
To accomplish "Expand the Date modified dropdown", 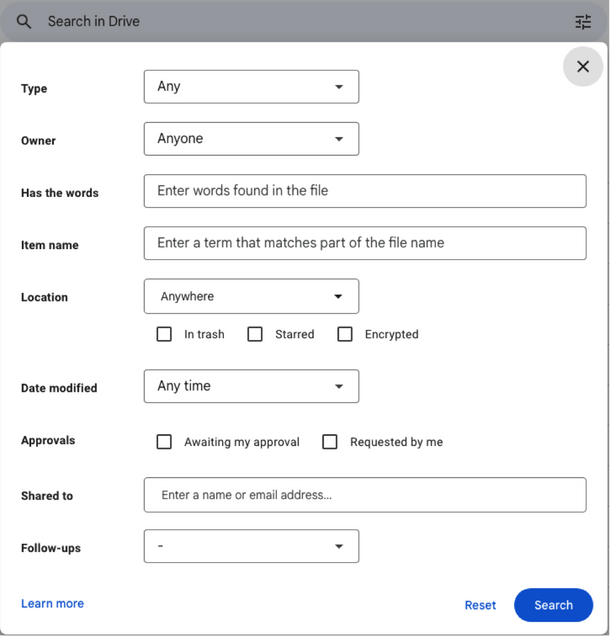I will coord(251,386).
